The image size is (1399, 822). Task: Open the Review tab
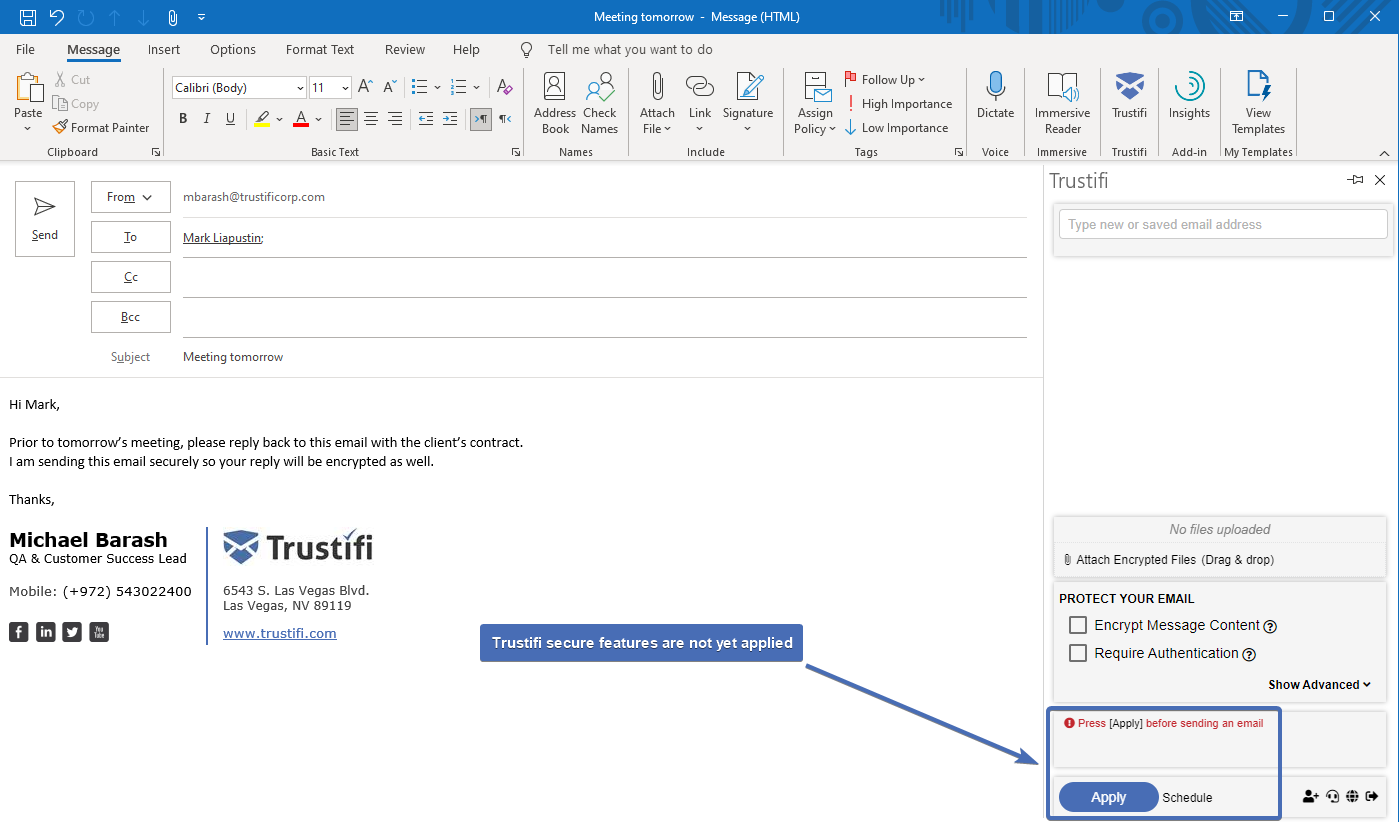[x=405, y=49]
